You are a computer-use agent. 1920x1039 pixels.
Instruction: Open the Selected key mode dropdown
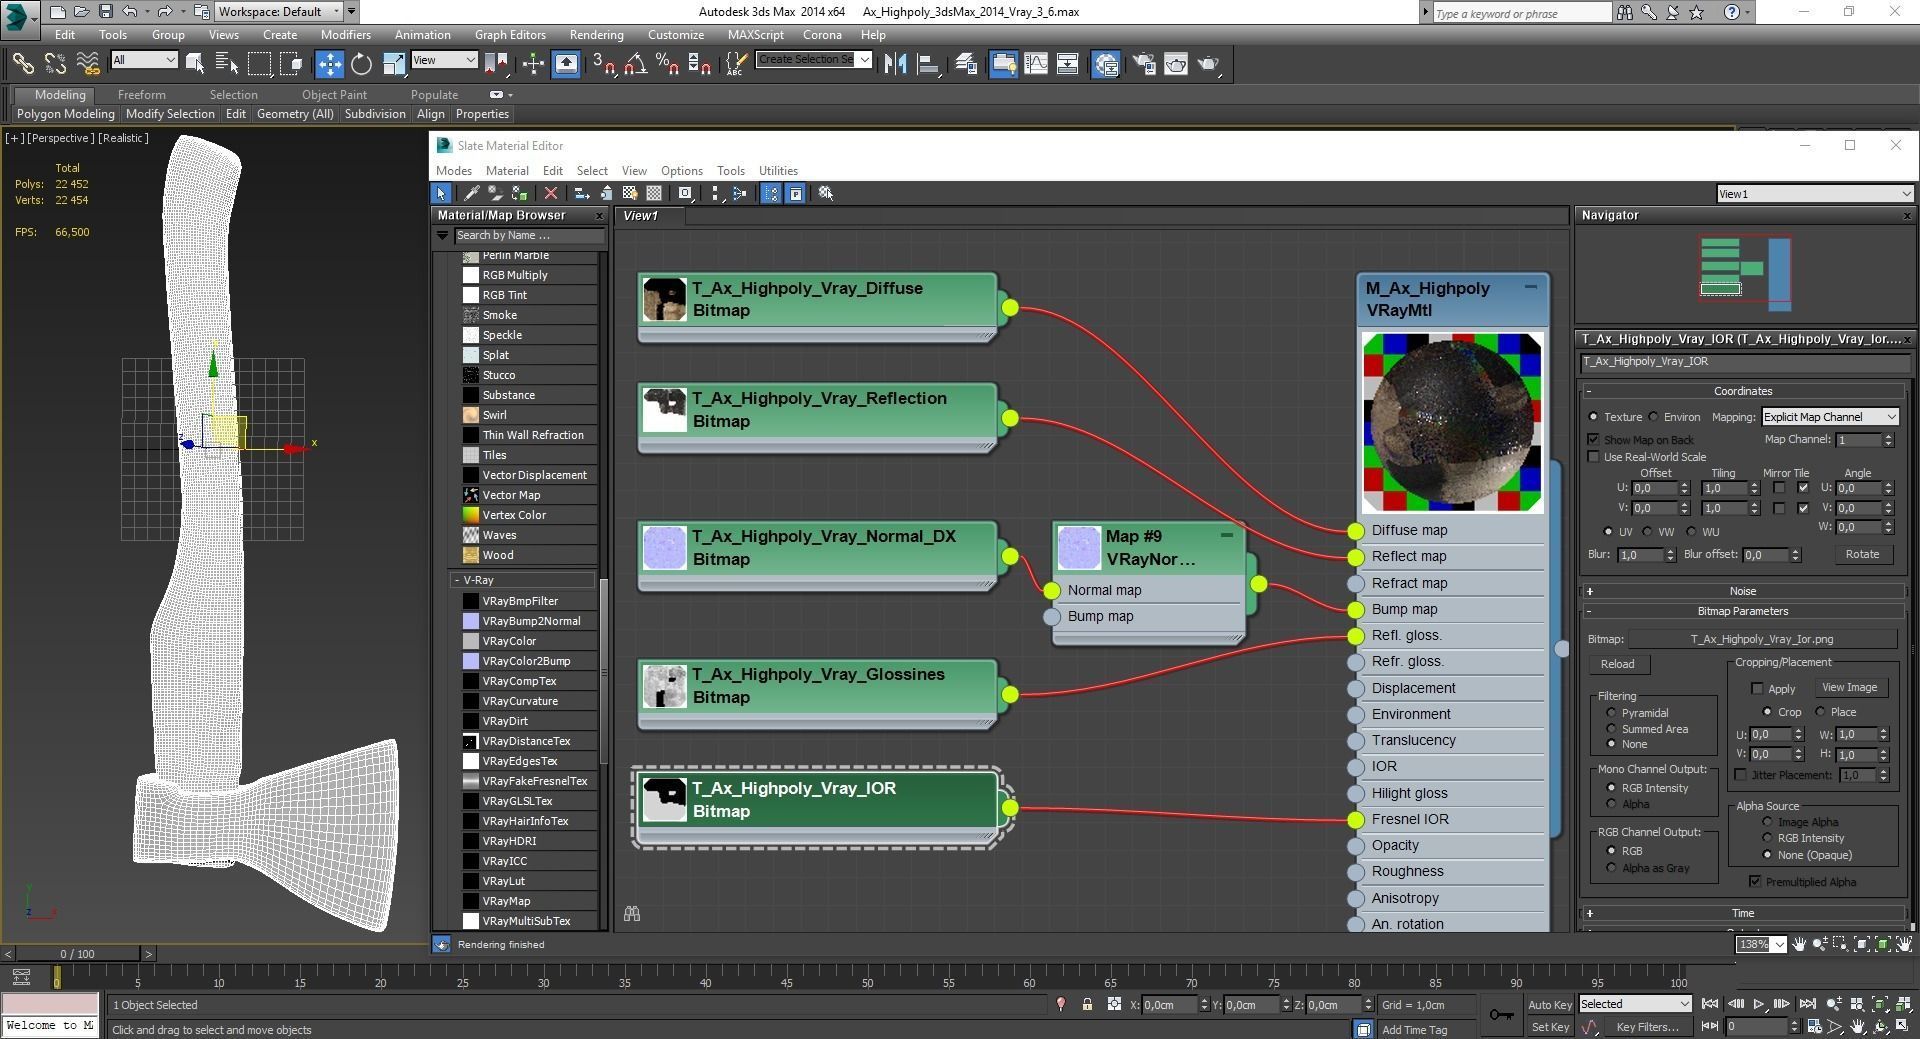tap(1635, 1004)
